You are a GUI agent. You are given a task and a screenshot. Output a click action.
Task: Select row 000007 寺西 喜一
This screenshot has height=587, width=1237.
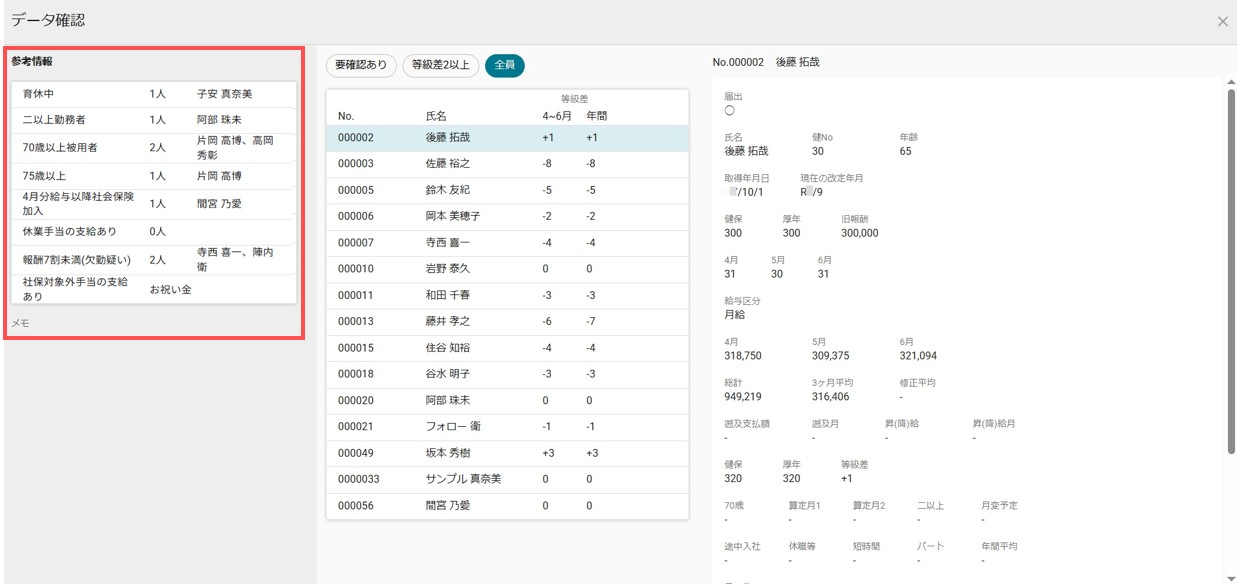click(507, 243)
